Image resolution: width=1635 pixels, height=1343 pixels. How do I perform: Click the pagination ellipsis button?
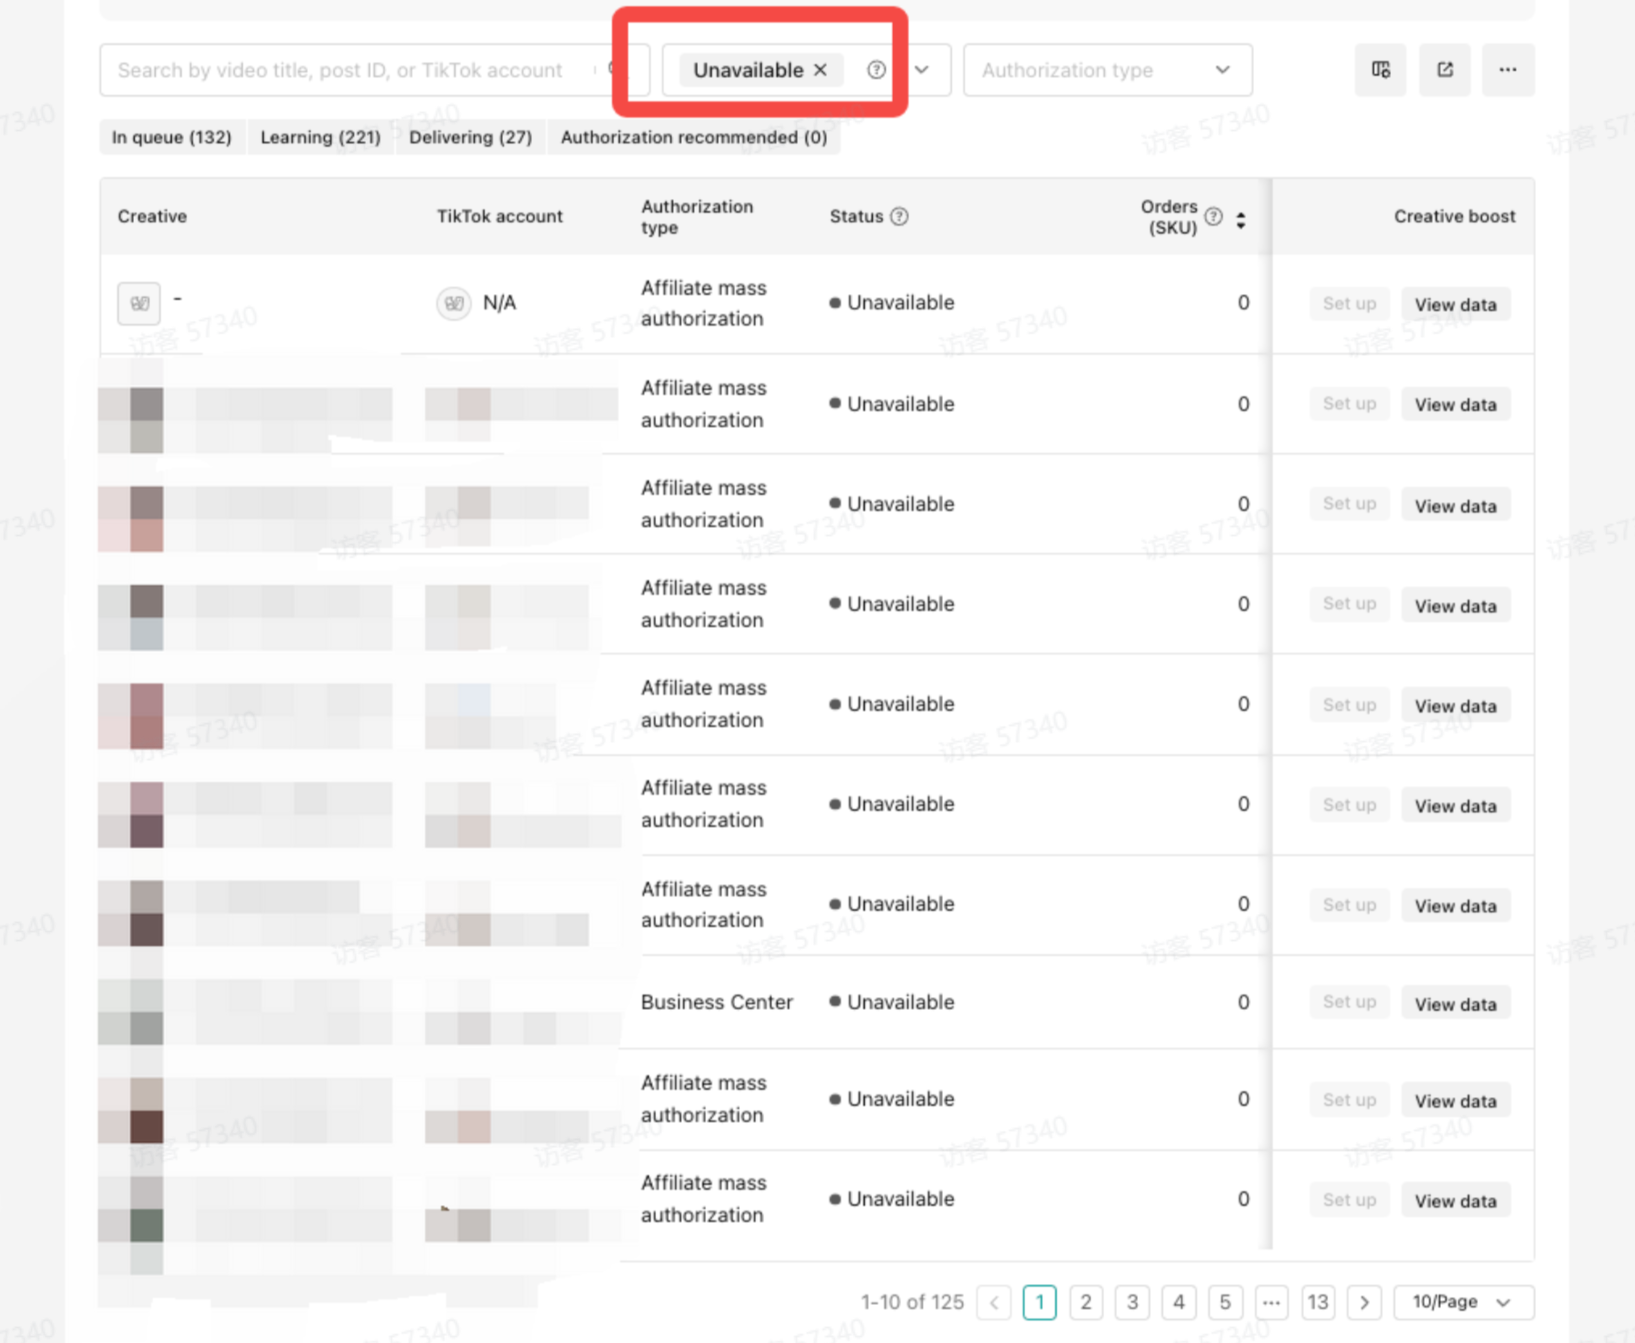[x=1271, y=1302]
